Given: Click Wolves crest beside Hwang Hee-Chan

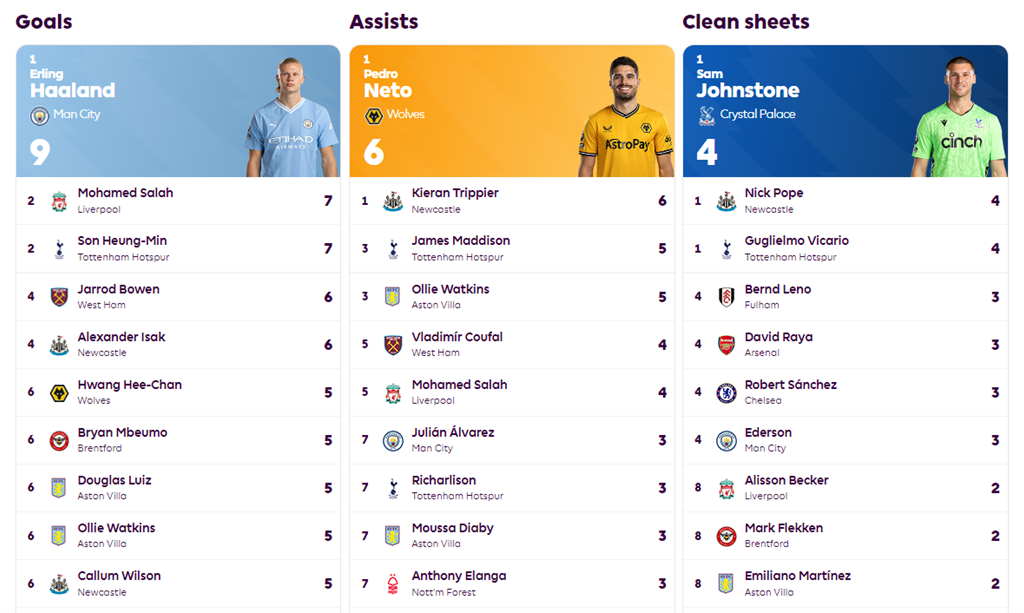Looking at the screenshot, I should tap(59, 392).
